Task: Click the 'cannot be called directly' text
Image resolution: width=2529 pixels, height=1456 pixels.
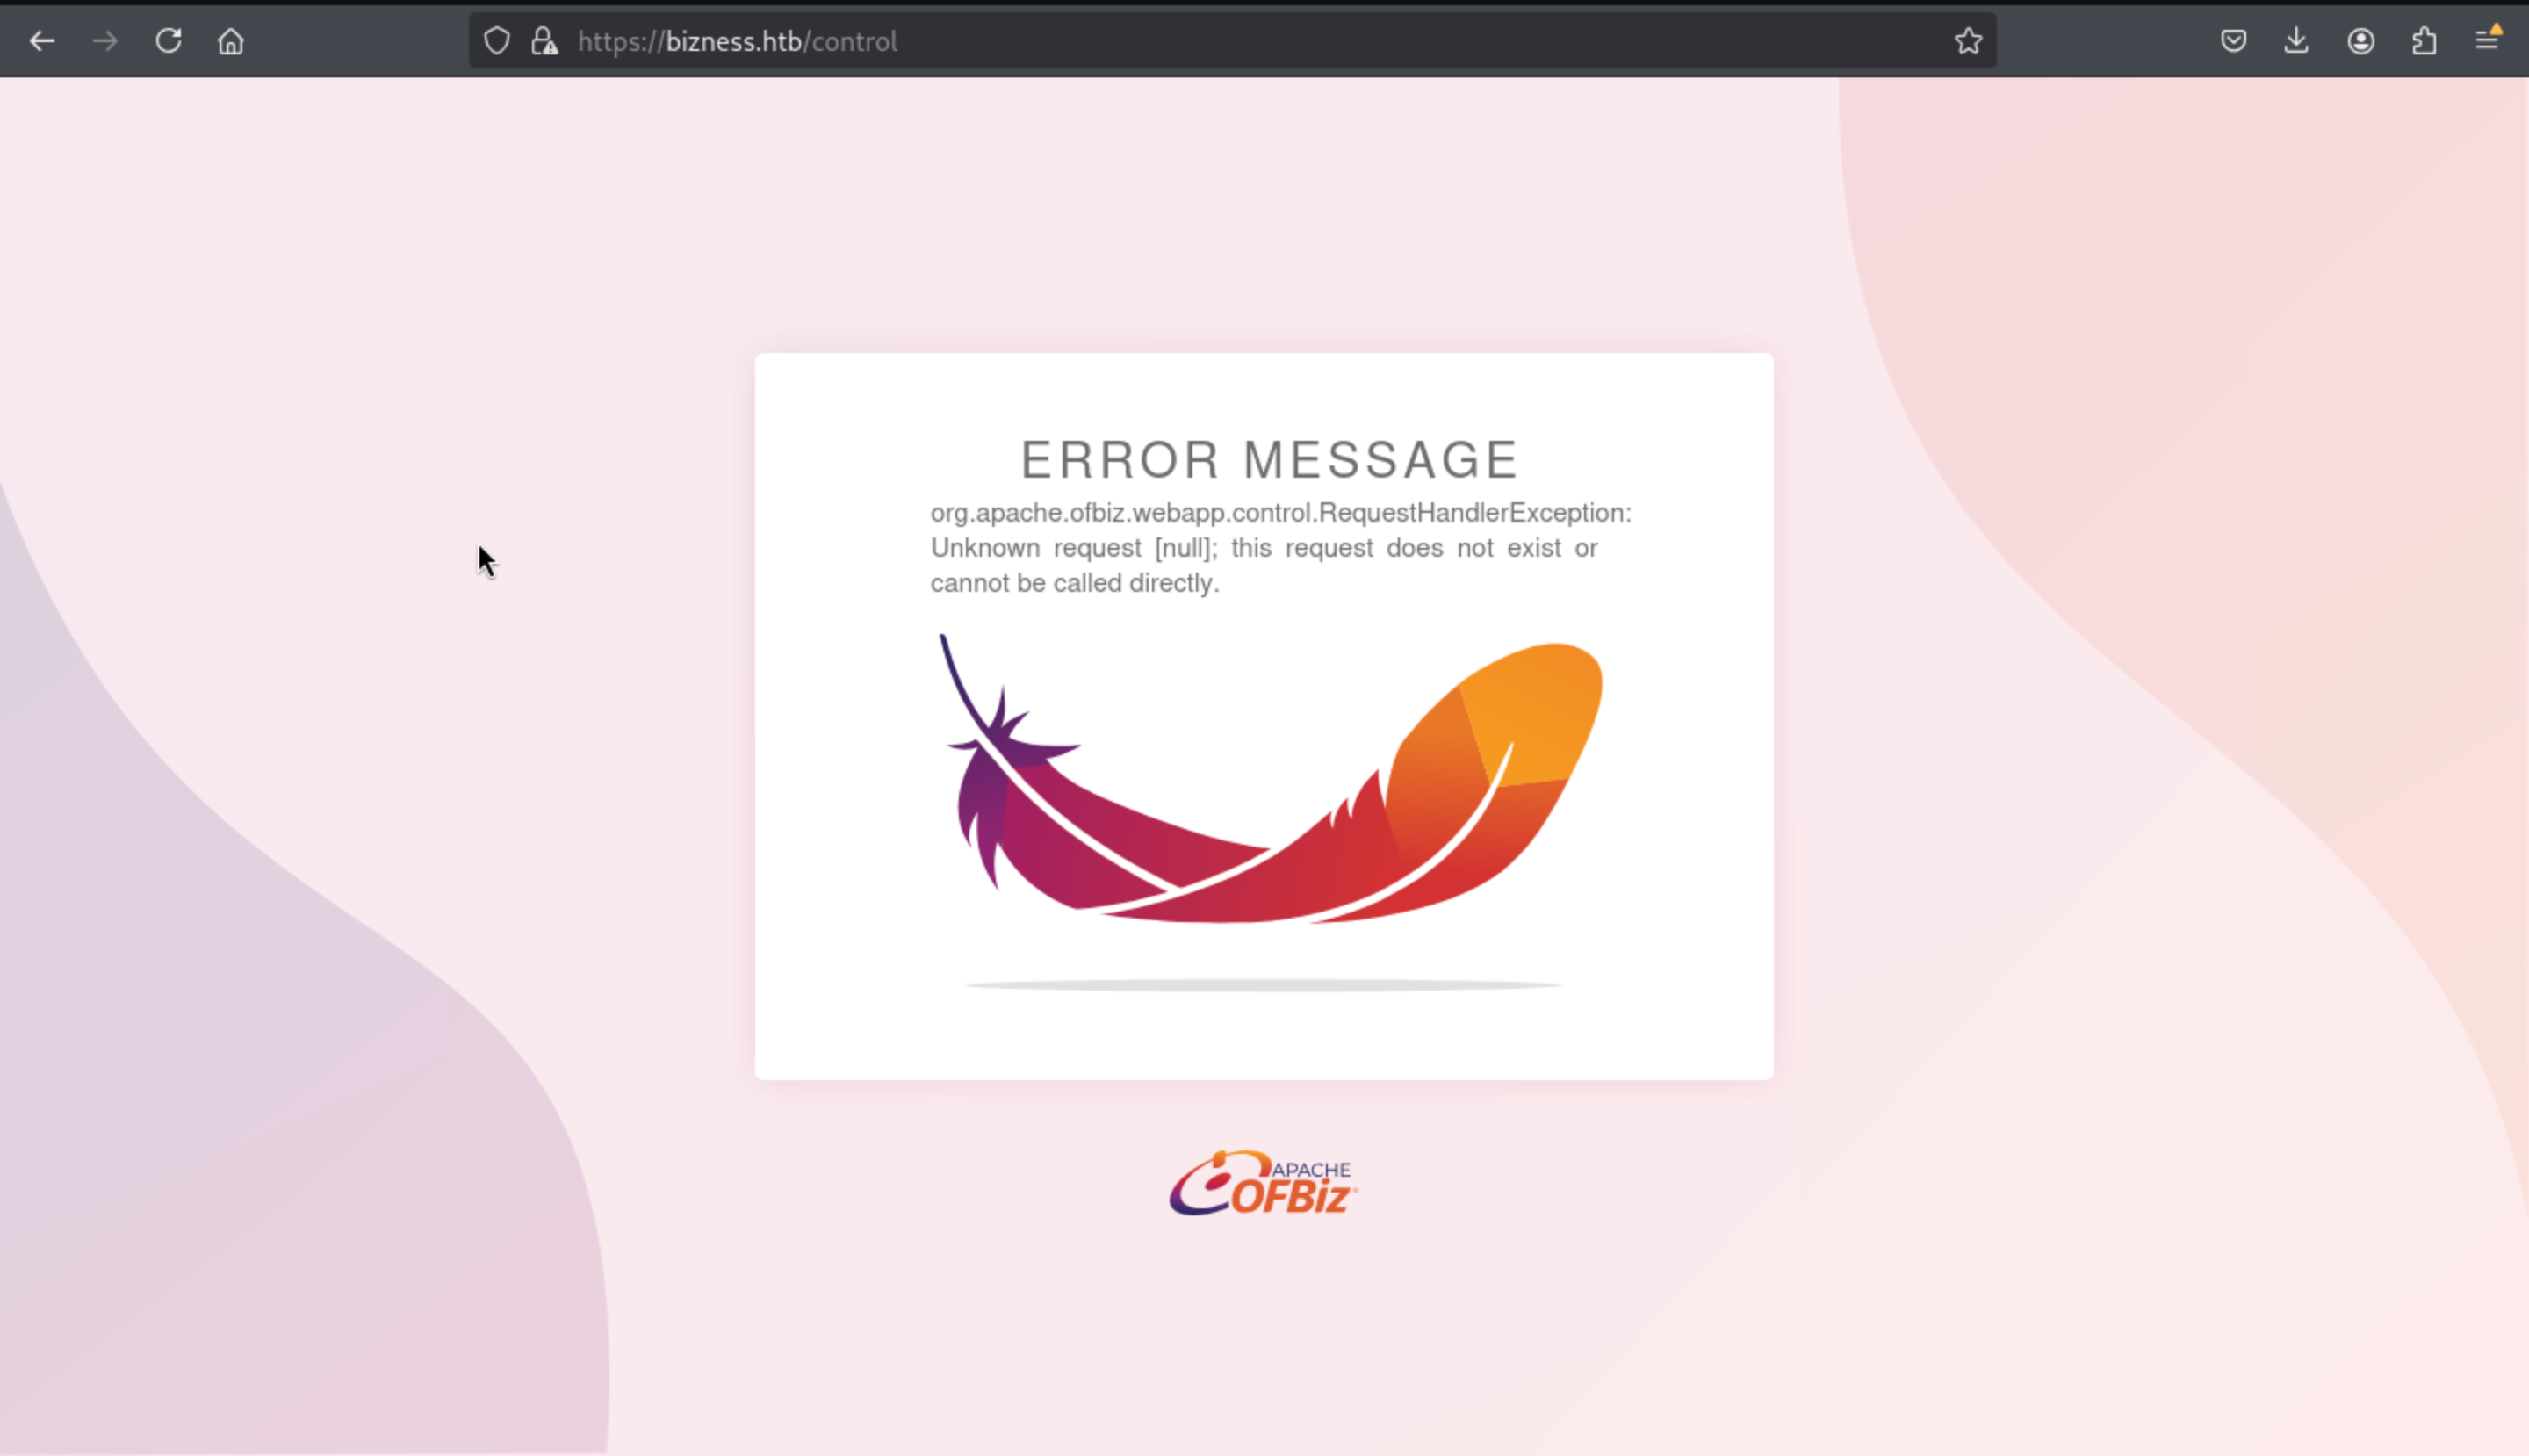Action: 1074,583
